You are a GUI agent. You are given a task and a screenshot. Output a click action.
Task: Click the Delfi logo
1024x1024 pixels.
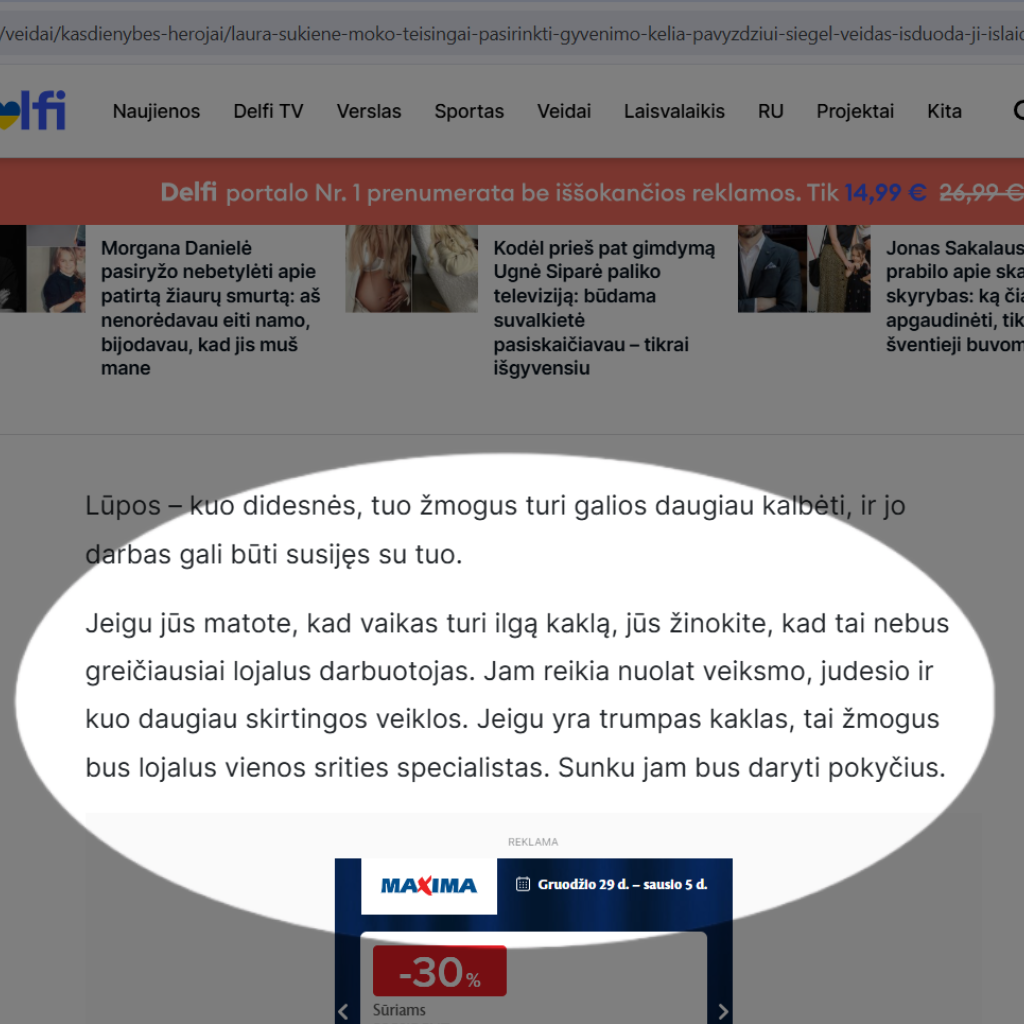point(34,111)
